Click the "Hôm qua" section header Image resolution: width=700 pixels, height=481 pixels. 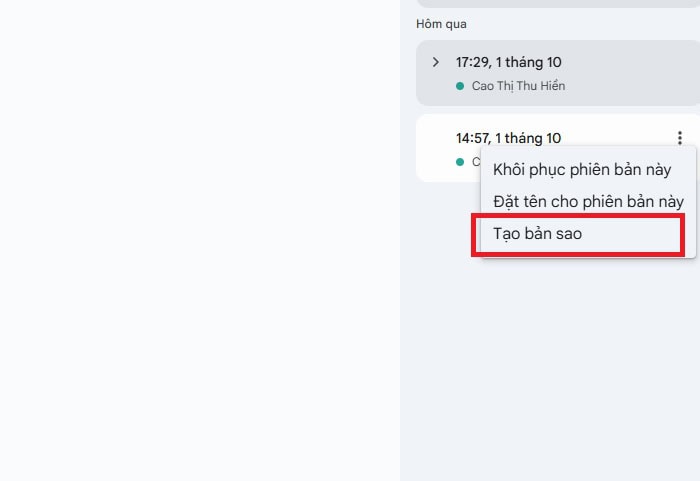[x=441, y=24]
